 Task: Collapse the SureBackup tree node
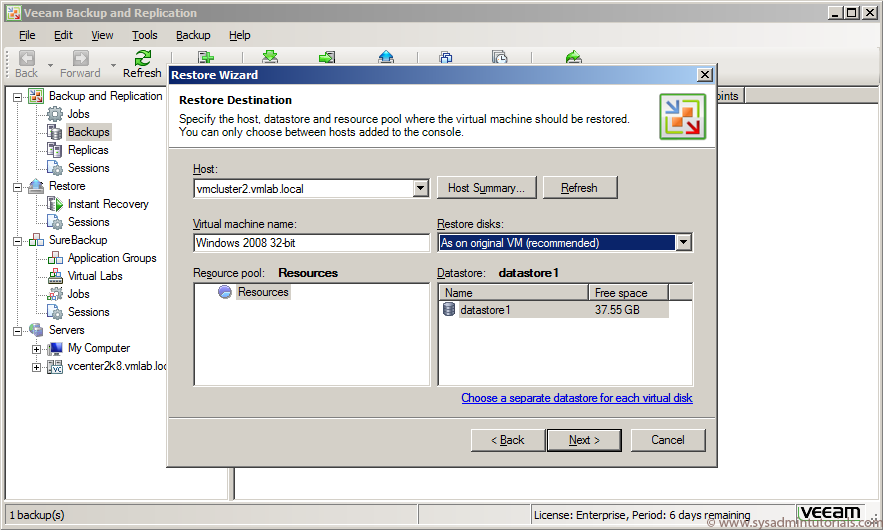pyautogui.click(x=17, y=241)
